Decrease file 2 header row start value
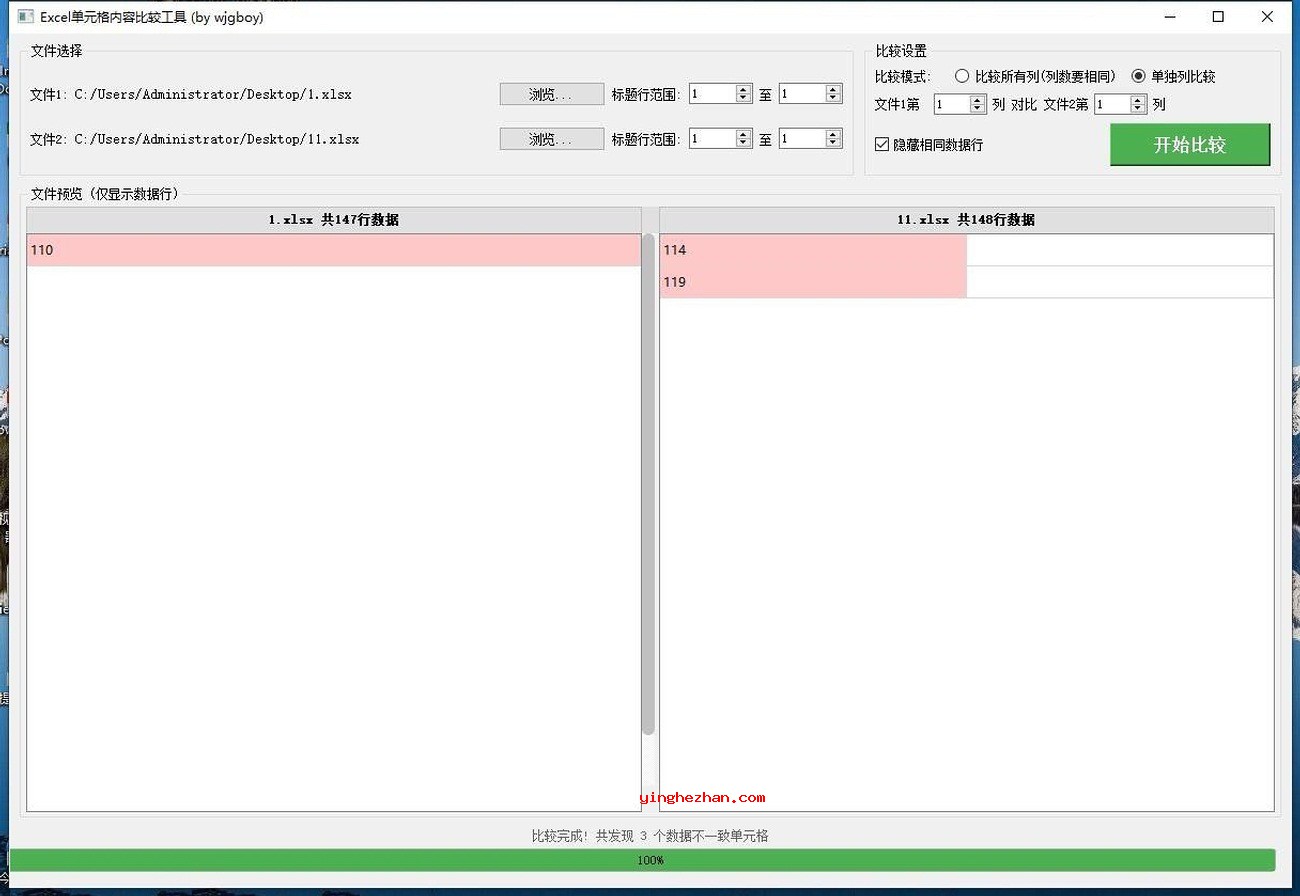1300x896 pixels. click(x=743, y=144)
